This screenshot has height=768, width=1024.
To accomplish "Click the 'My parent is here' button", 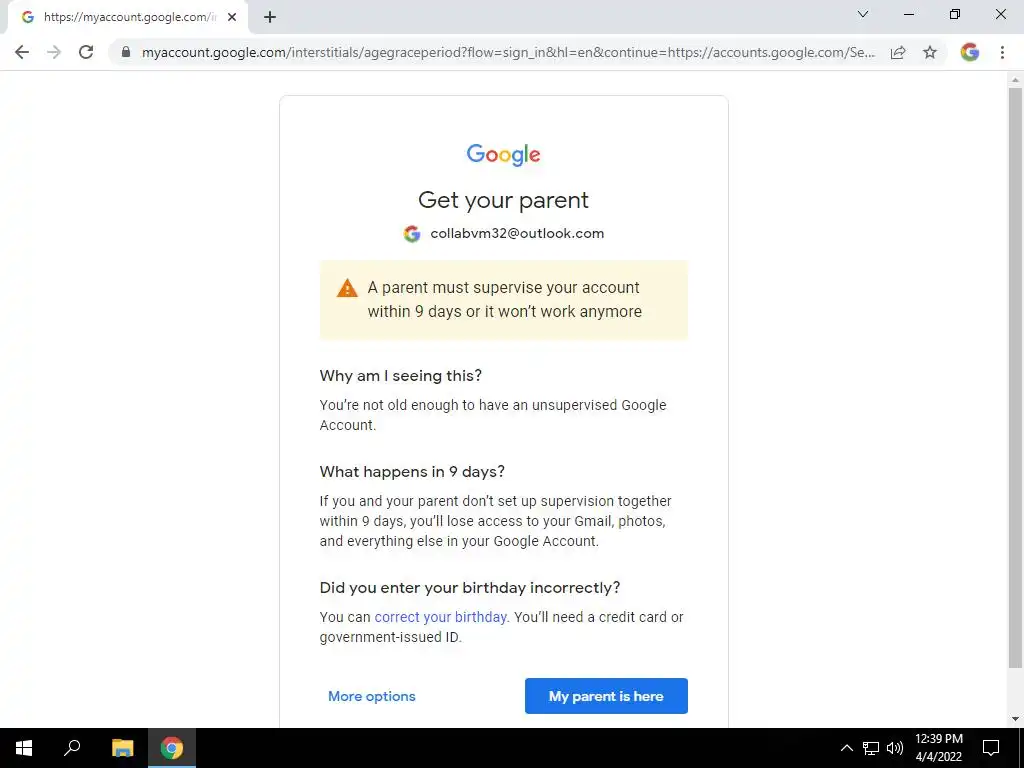I will click(x=606, y=696).
